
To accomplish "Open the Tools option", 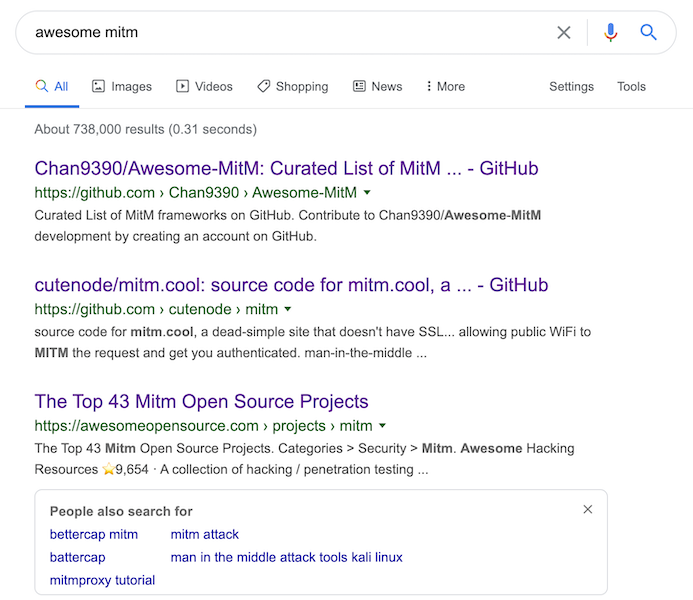I will [631, 87].
